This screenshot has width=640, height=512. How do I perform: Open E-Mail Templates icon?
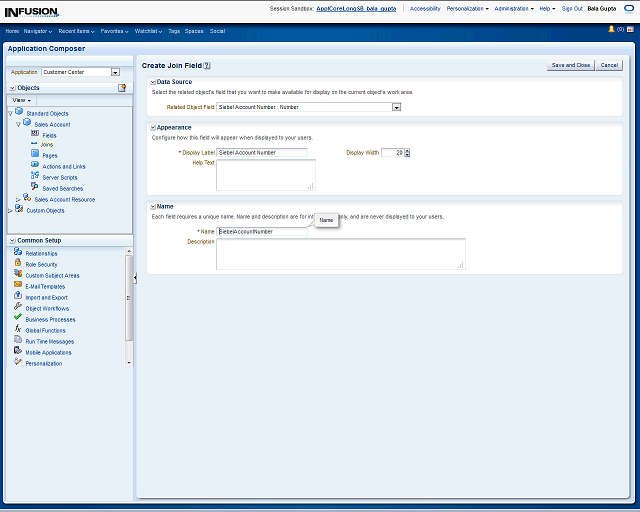18,286
